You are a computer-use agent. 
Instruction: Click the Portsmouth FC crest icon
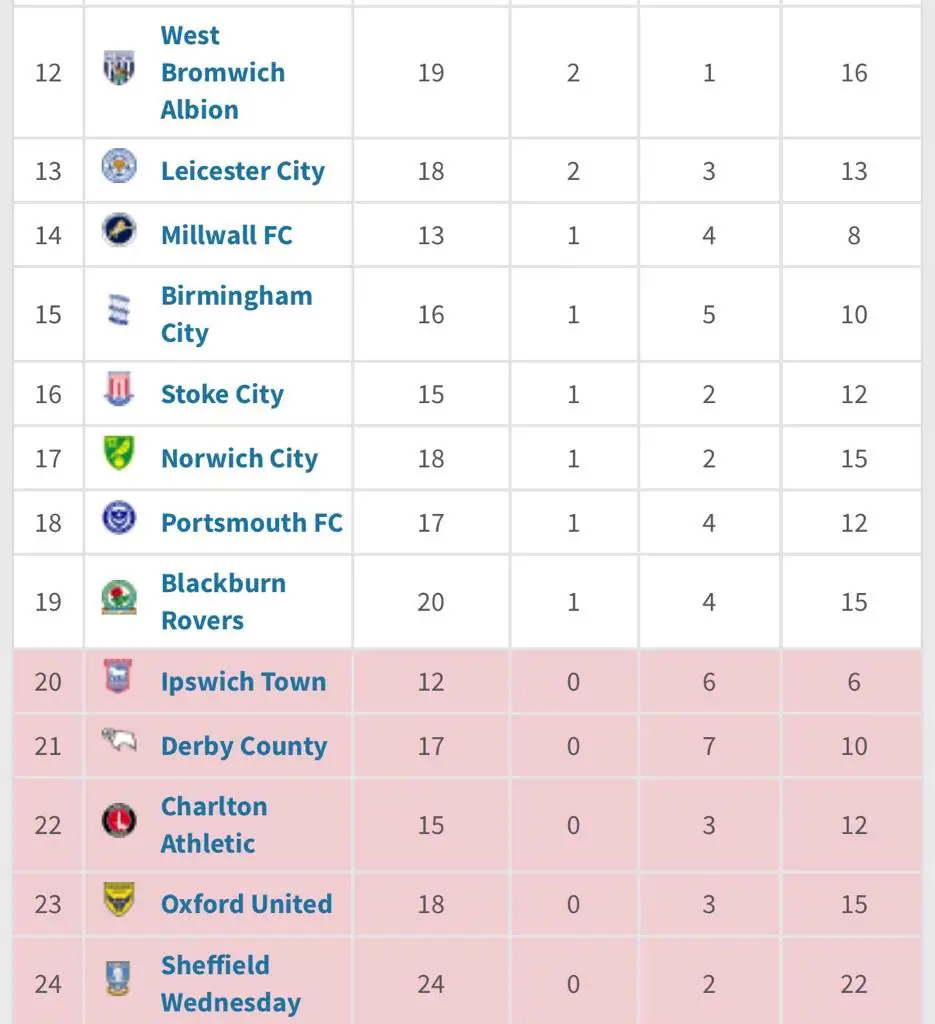119,518
